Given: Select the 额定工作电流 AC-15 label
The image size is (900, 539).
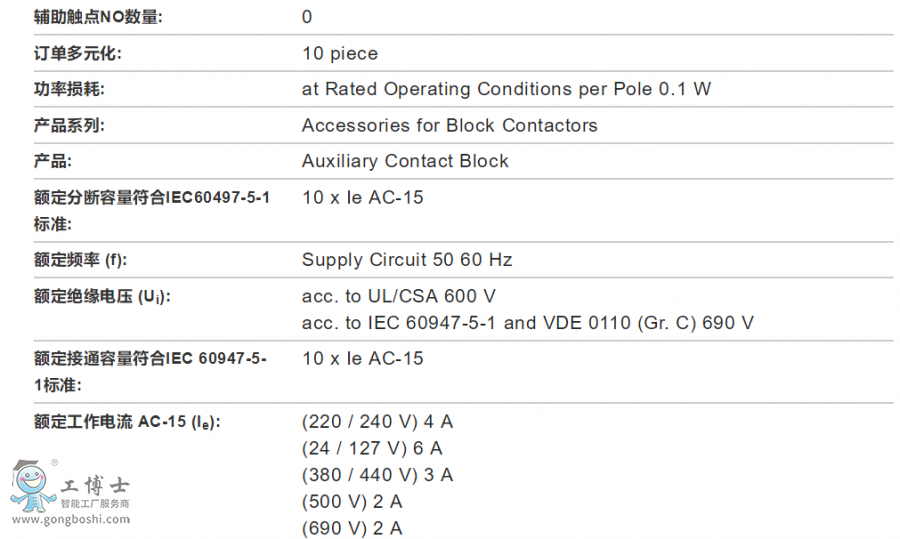Looking at the screenshot, I should pos(127,422).
